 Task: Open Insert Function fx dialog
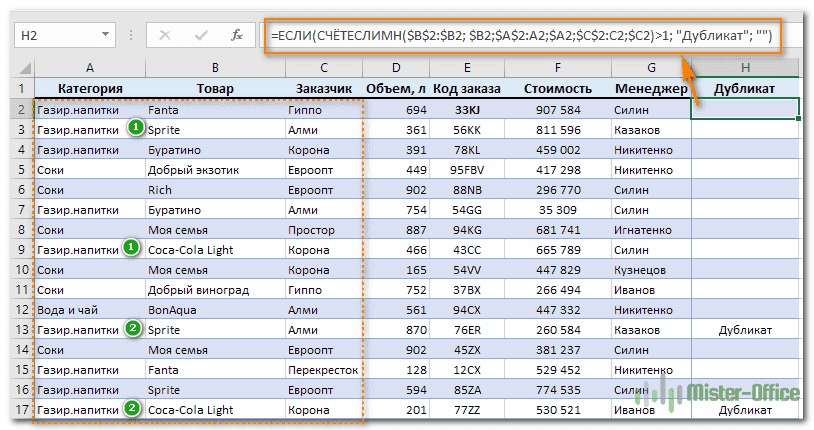[236, 35]
